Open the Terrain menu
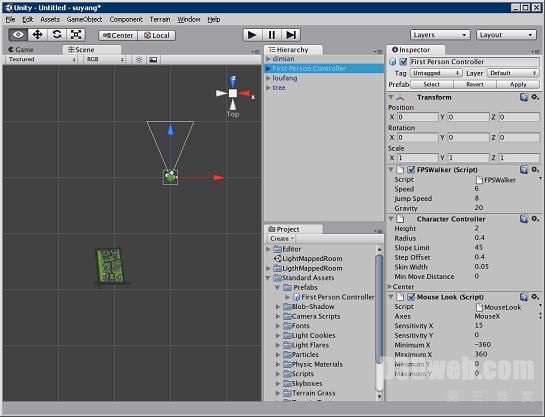Image resolution: width=545 pixels, height=417 pixels. pos(160,19)
